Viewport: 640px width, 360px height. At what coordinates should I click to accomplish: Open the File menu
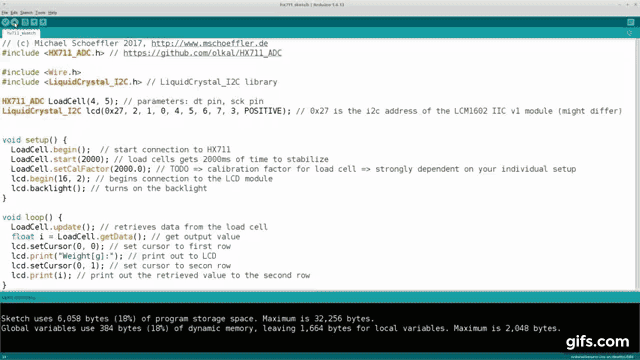point(5,13)
